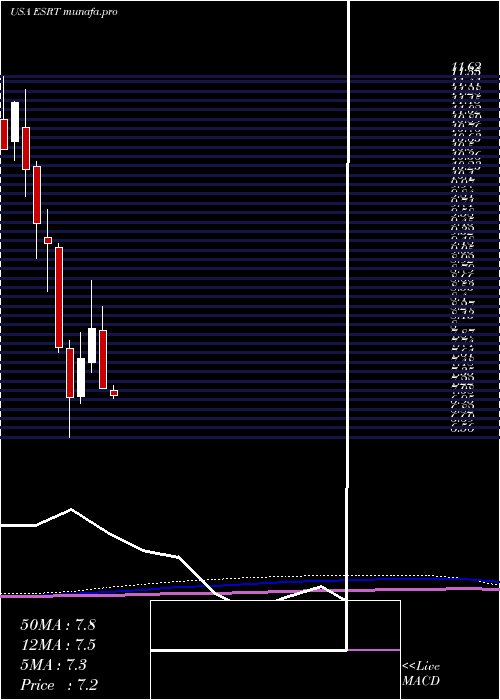Click the last small red candlestick

point(114,393)
